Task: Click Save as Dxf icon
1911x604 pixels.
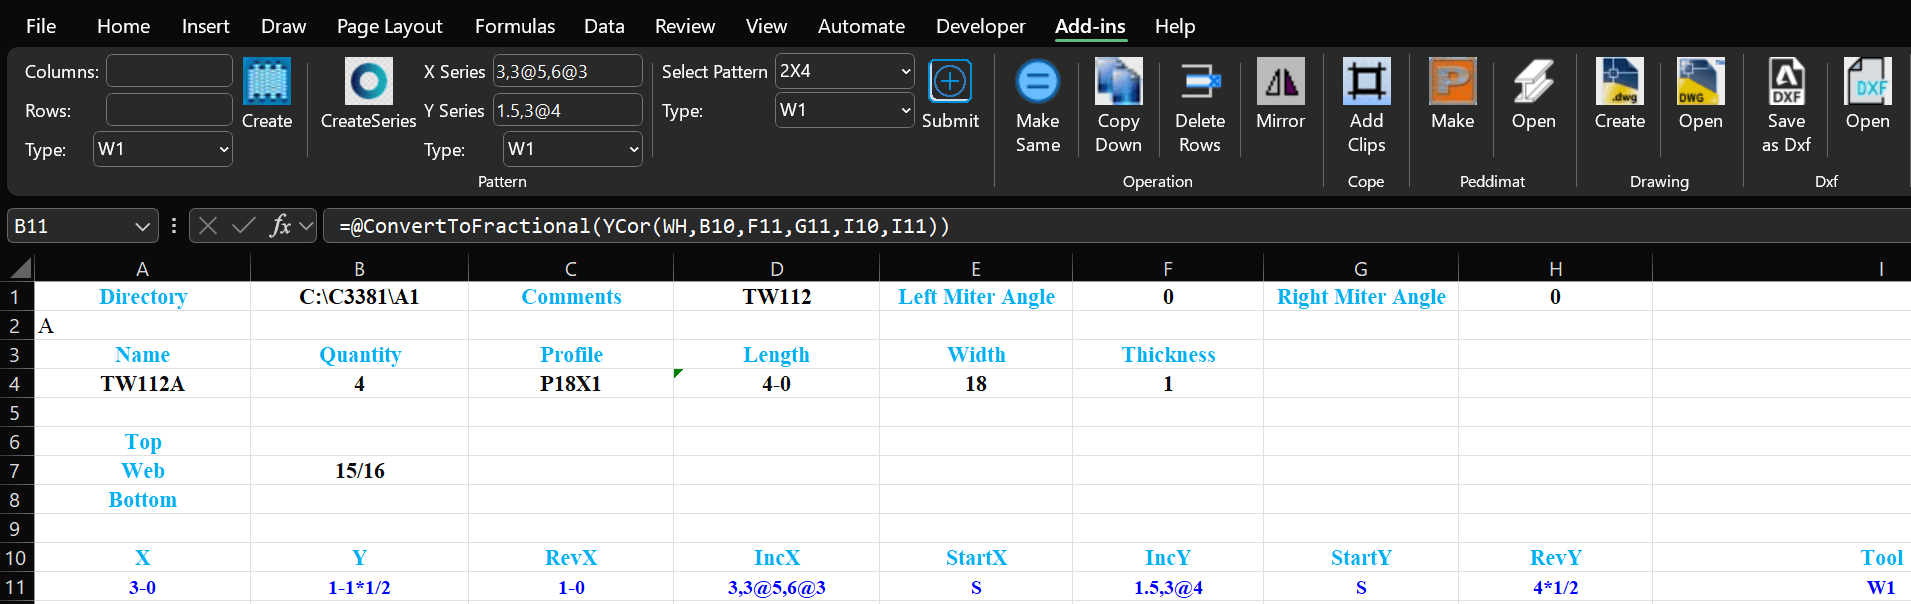Action: point(1786,82)
